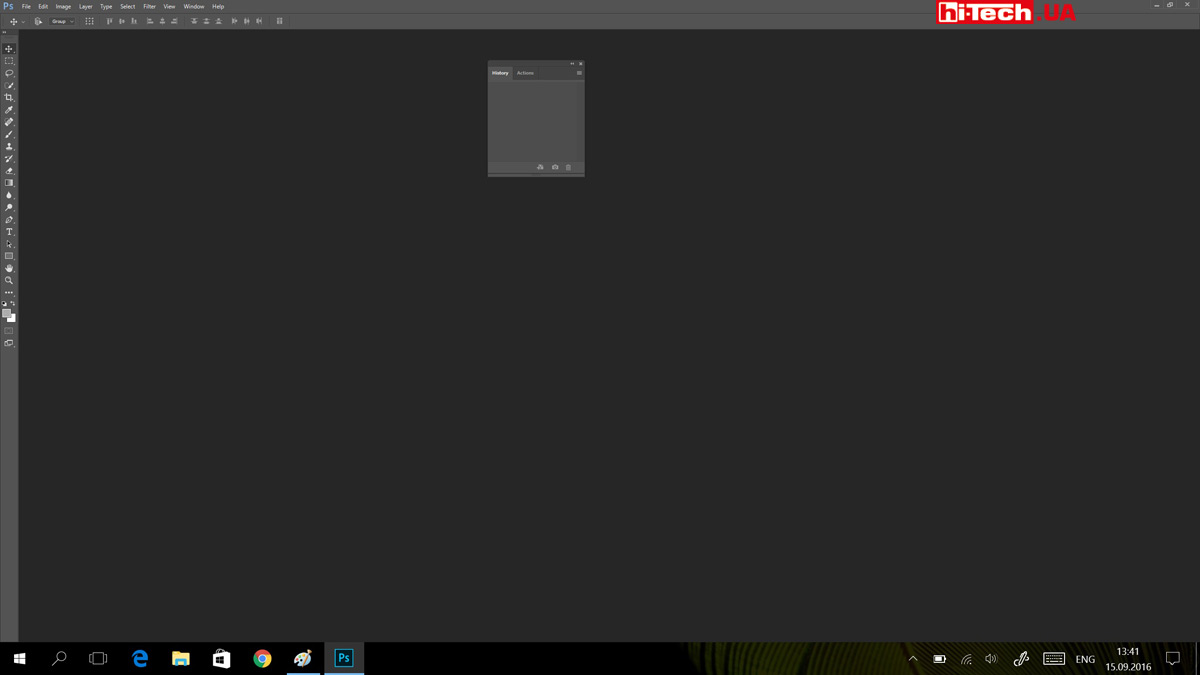Screen dimensions: 1200x675
Task: Open the Select menu
Action: [x=128, y=6]
